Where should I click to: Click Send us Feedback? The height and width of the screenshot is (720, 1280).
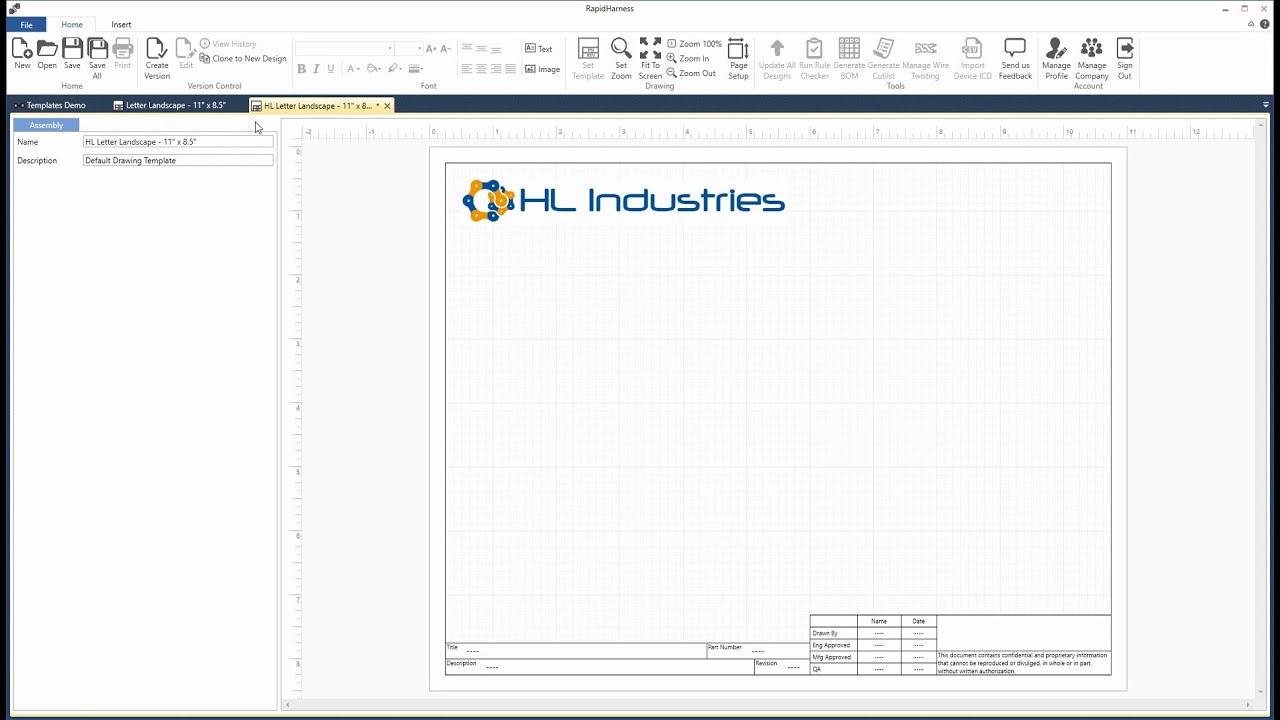pos(1015,58)
